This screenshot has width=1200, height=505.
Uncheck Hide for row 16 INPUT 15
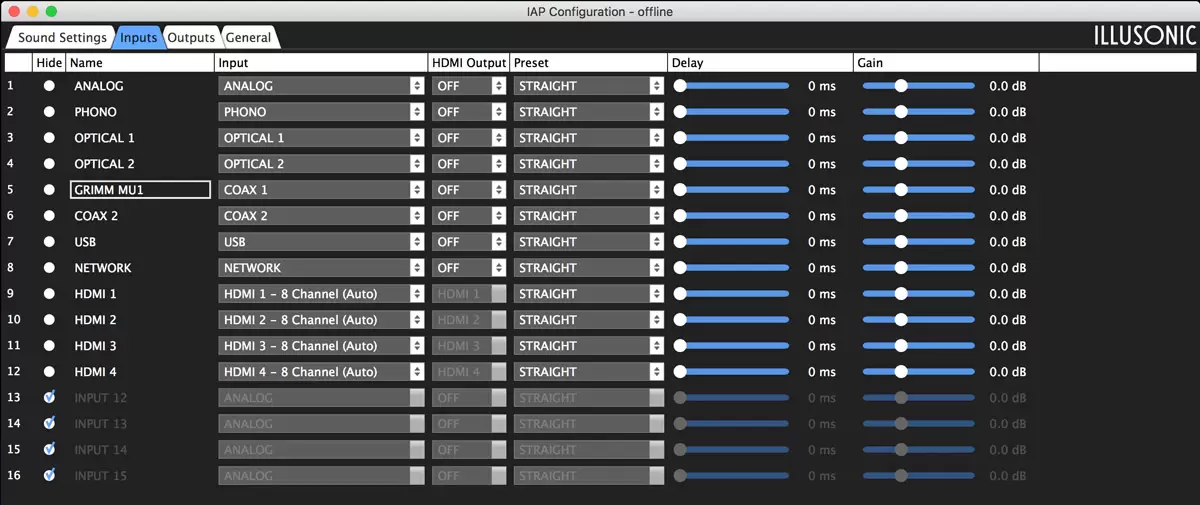click(49, 476)
